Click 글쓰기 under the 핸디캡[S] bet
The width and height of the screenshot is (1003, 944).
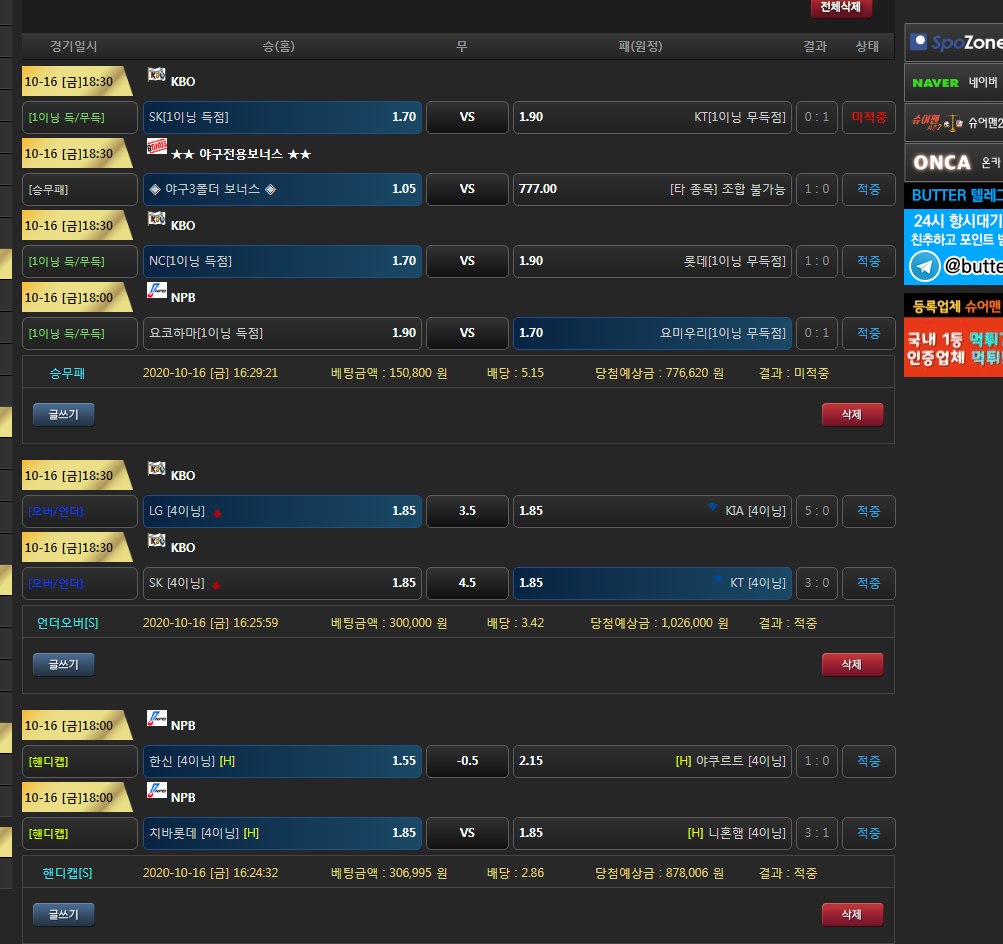pyautogui.click(x=63, y=913)
